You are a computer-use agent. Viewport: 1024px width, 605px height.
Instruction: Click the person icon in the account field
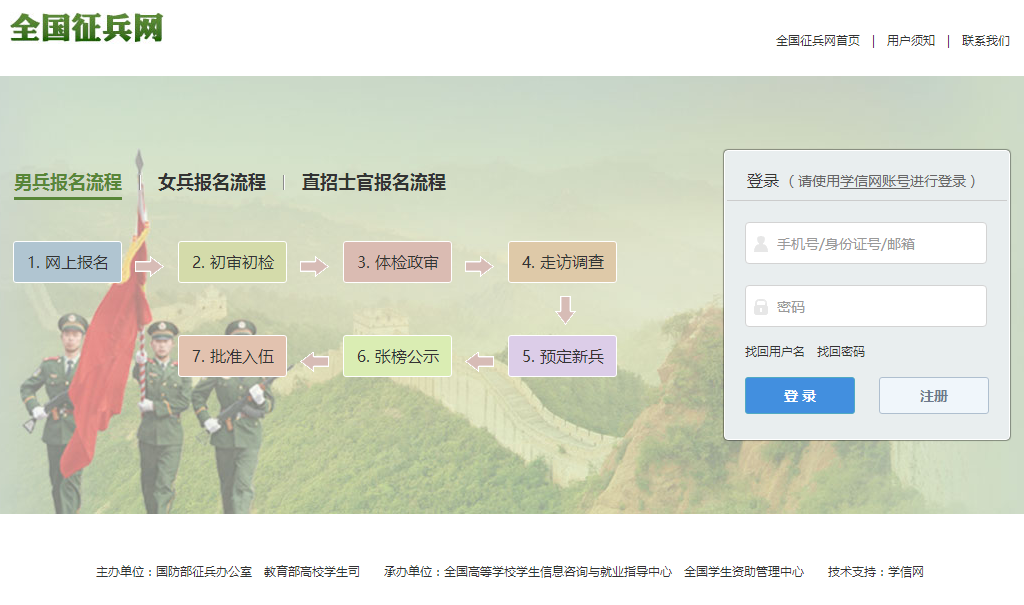pos(762,242)
